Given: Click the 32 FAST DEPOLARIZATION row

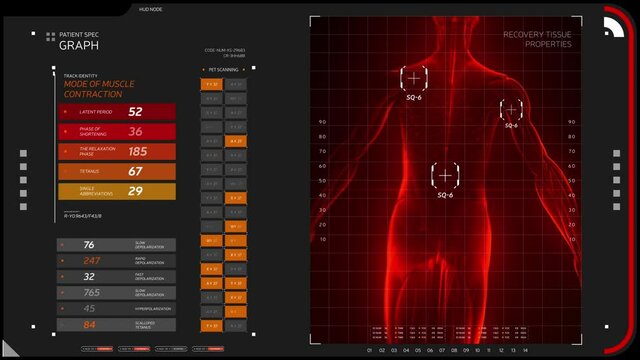Looking at the screenshot, I should [116, 277].
